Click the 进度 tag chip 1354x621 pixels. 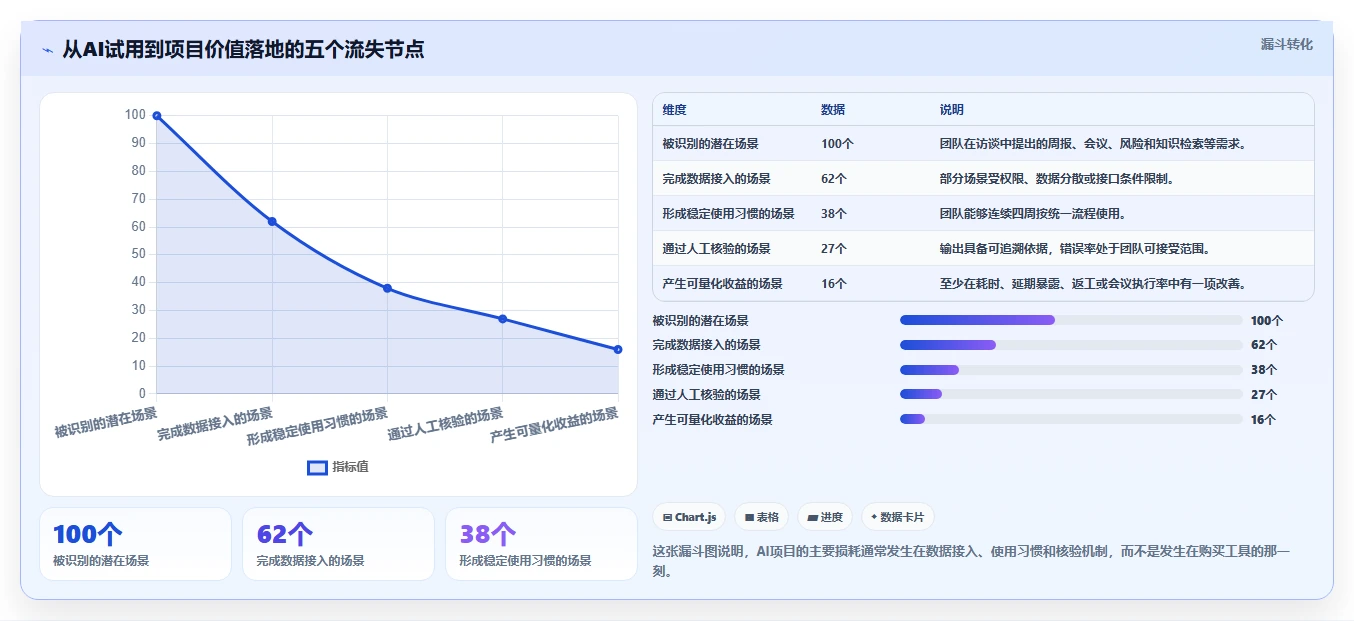pyautogui.click(x=825, y=517)
